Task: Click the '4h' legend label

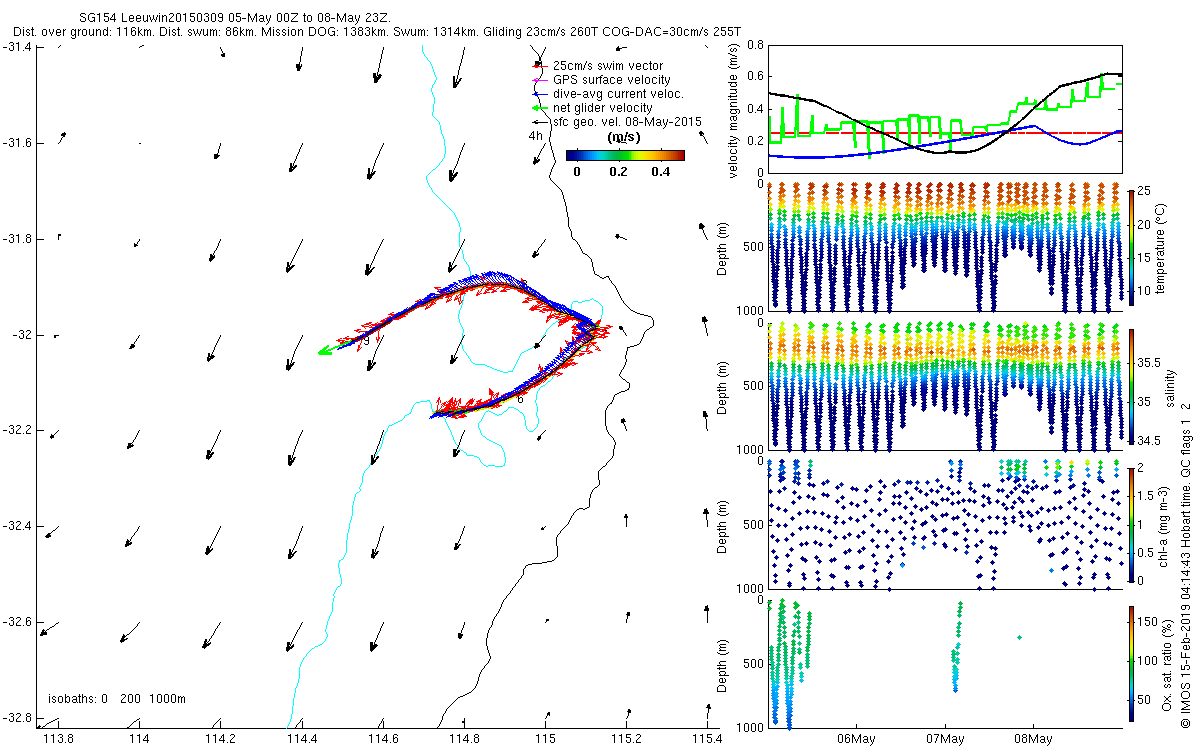Action: (x=535, y=135)
